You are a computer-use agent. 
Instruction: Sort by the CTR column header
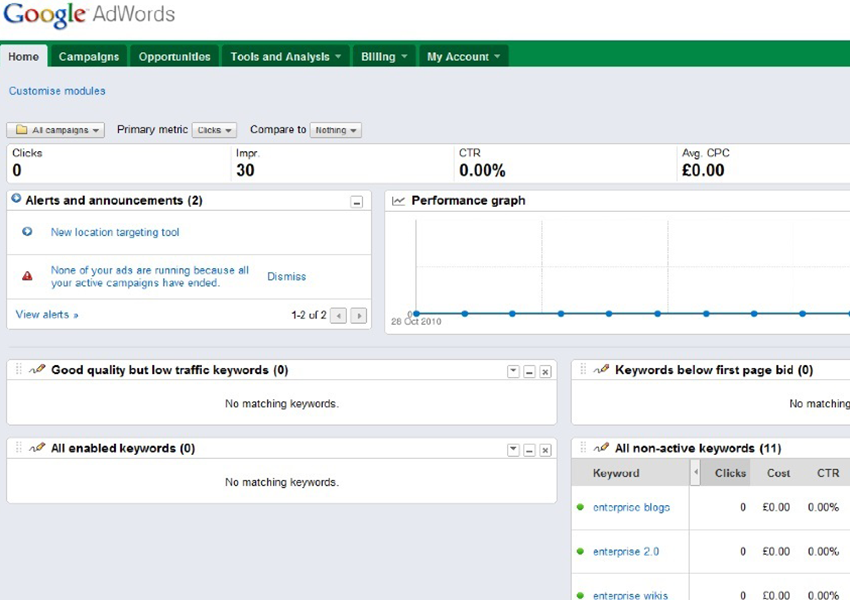(x=828, y=473)
